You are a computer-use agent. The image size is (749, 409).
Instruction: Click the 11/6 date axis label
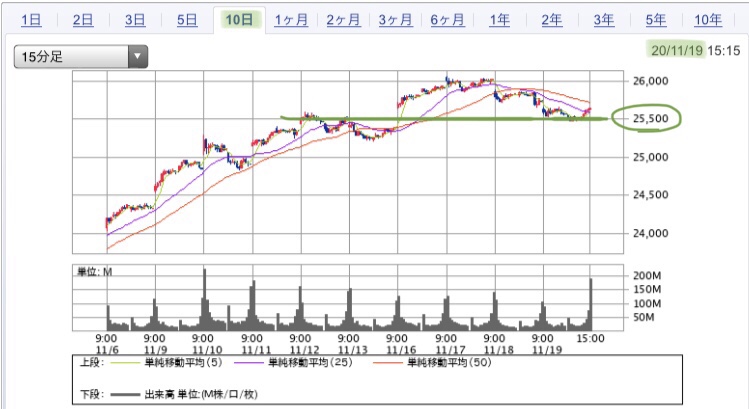[x=107, y=350]
